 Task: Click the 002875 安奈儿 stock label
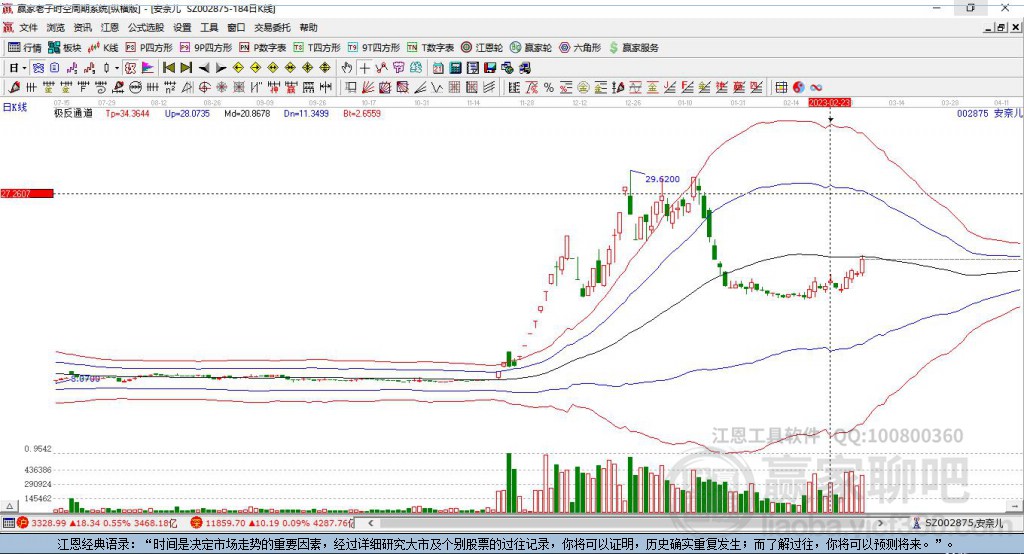tap(989, 113)
